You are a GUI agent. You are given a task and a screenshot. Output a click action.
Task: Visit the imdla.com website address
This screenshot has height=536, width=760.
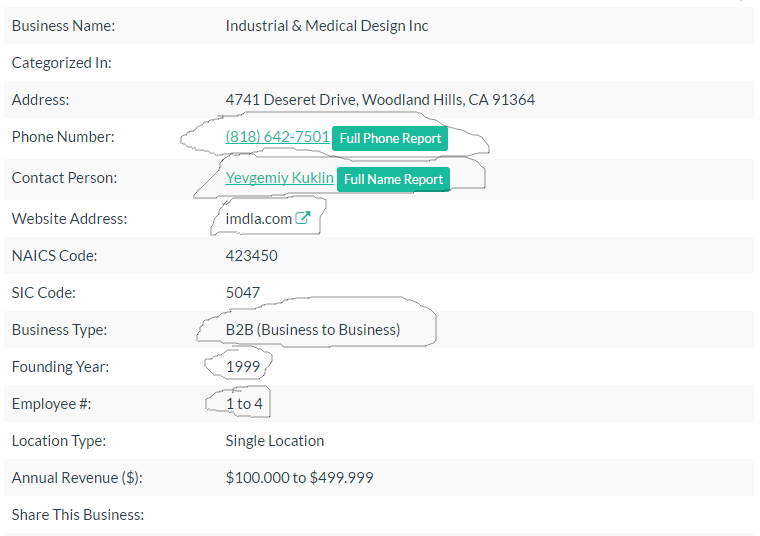point(258,219)
